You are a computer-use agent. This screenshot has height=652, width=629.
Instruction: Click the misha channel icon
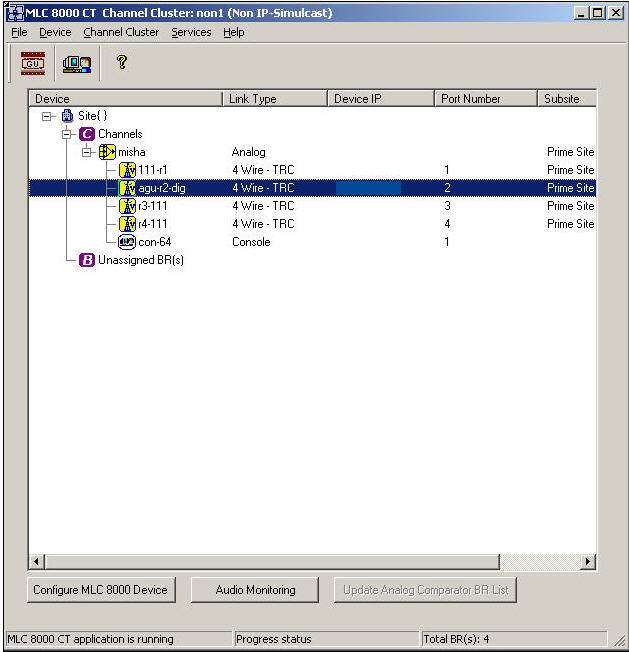pos(107,152)
